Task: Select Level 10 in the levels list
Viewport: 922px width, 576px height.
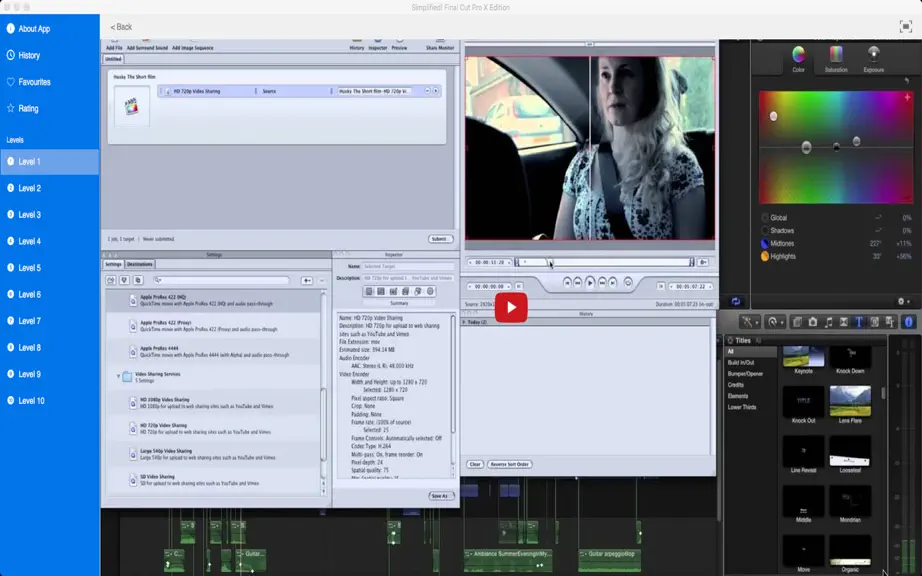Action: [49, 400]
